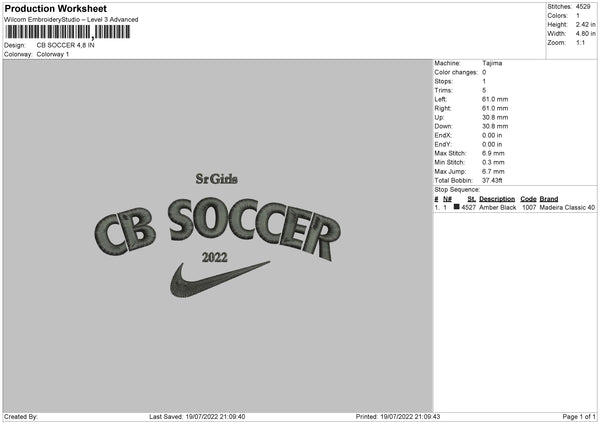Click the 2022 text in the design
This screenshot has height=424, width=600.
215,258
